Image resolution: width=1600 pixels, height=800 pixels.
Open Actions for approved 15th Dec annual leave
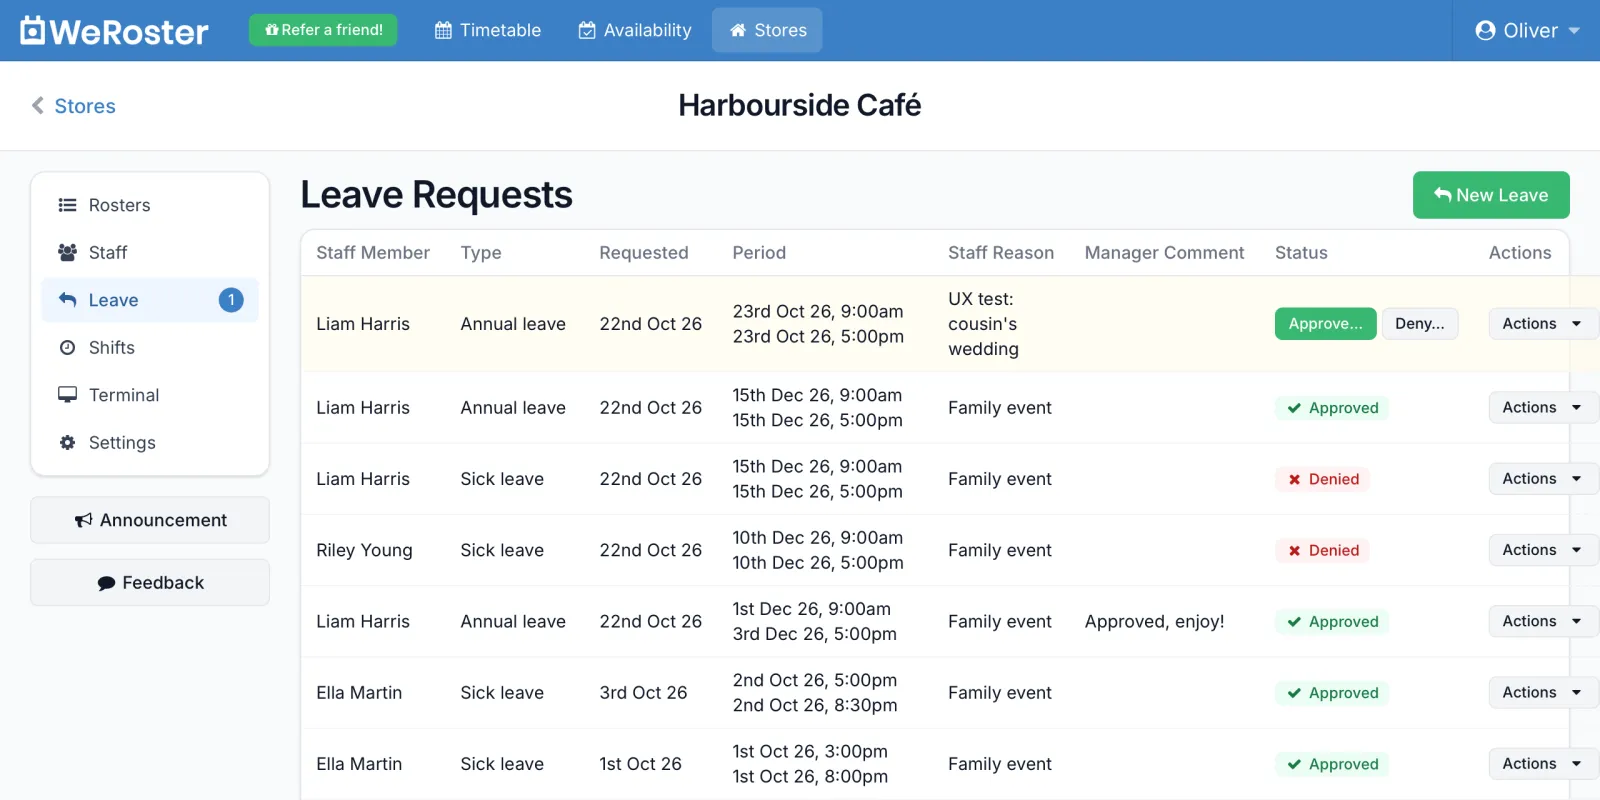coord(1543,407)
